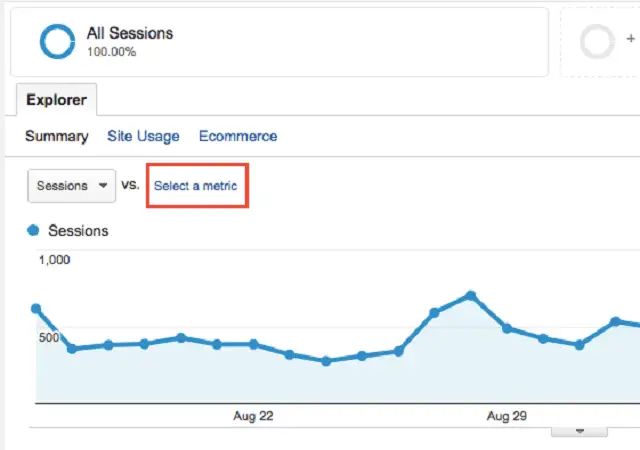Click the 100.00% text under All Sessions
Screen dimensions: 640x450
[111, 52]
